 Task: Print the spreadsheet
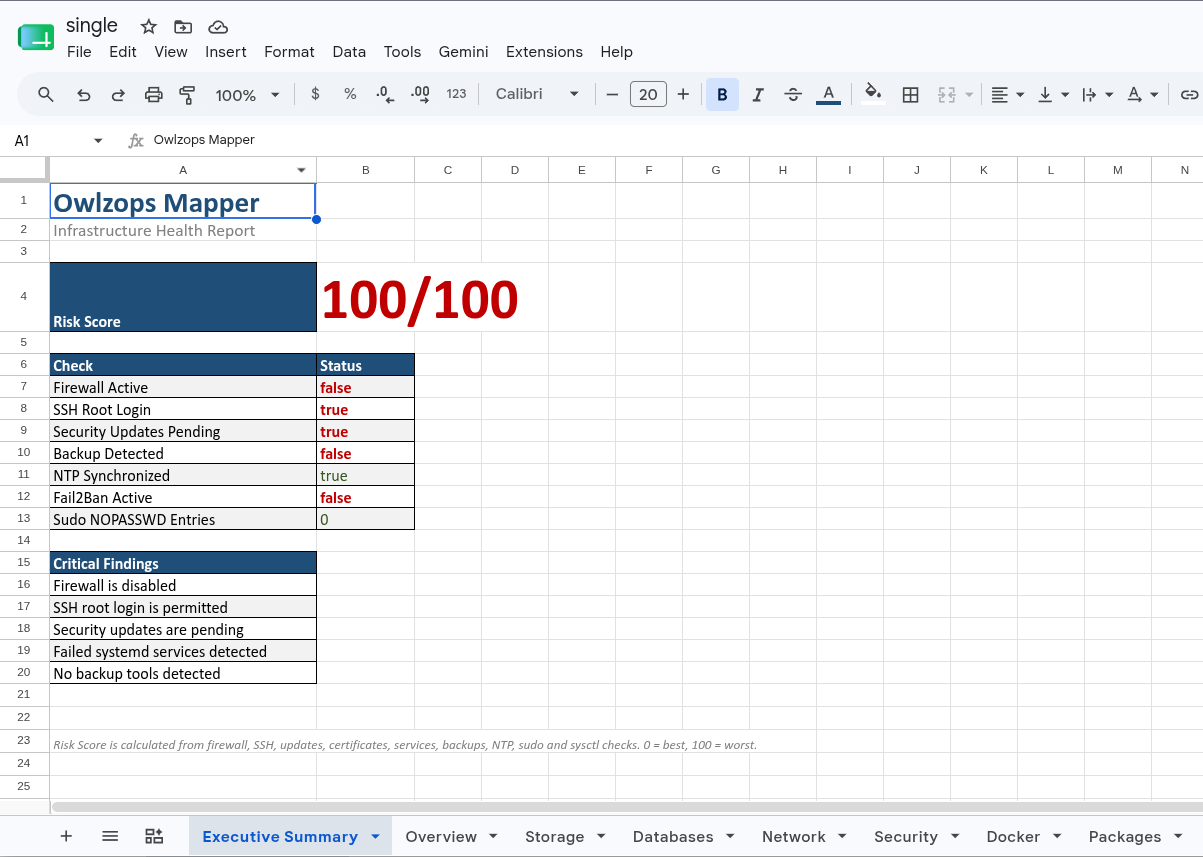(153, 95)
